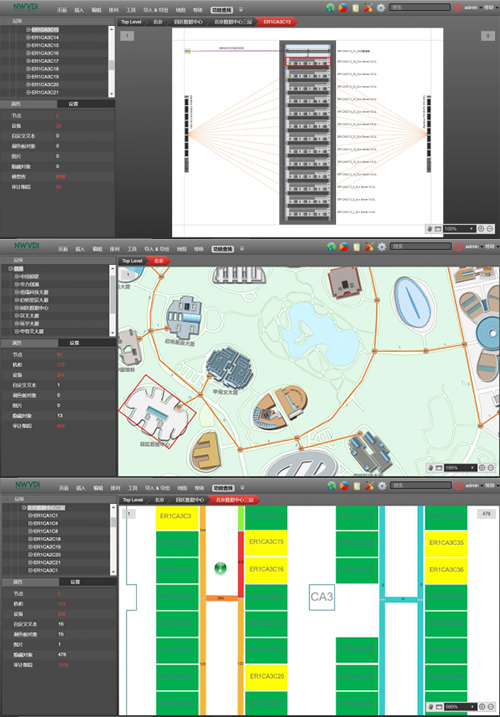The image size is (500, 717).
Task: Open the 导入 & 导出 menu above the rack diagram
Action: [156, 10]
